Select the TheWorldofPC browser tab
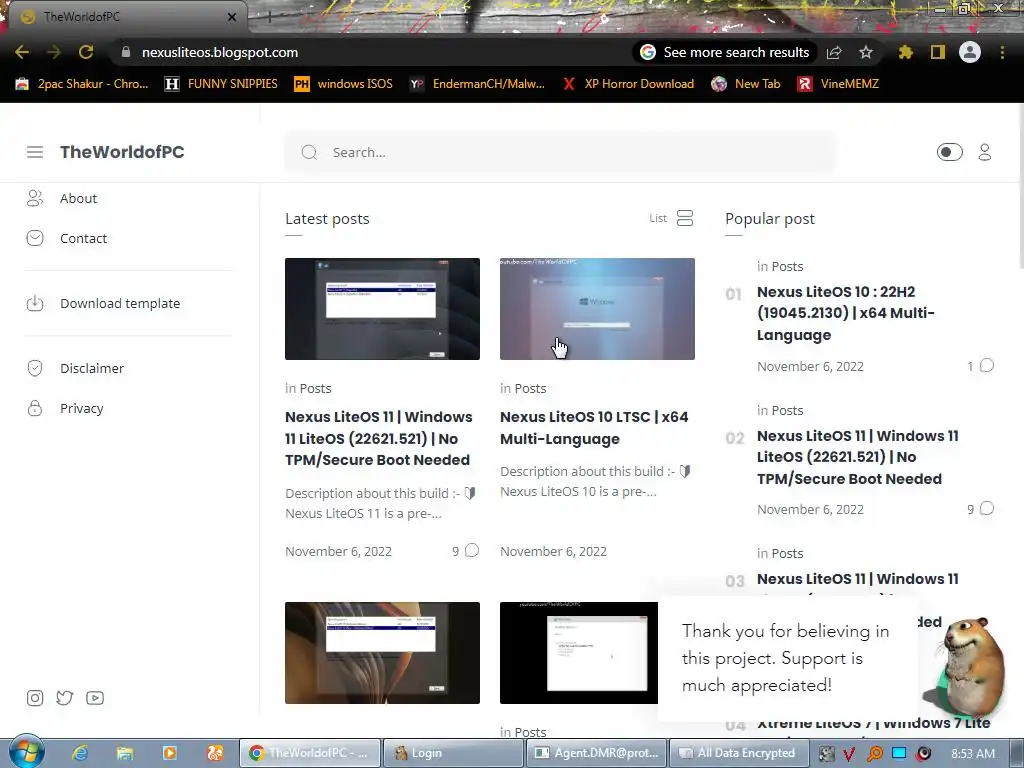This screenshot has height=768, width=1024. point(124,17)
